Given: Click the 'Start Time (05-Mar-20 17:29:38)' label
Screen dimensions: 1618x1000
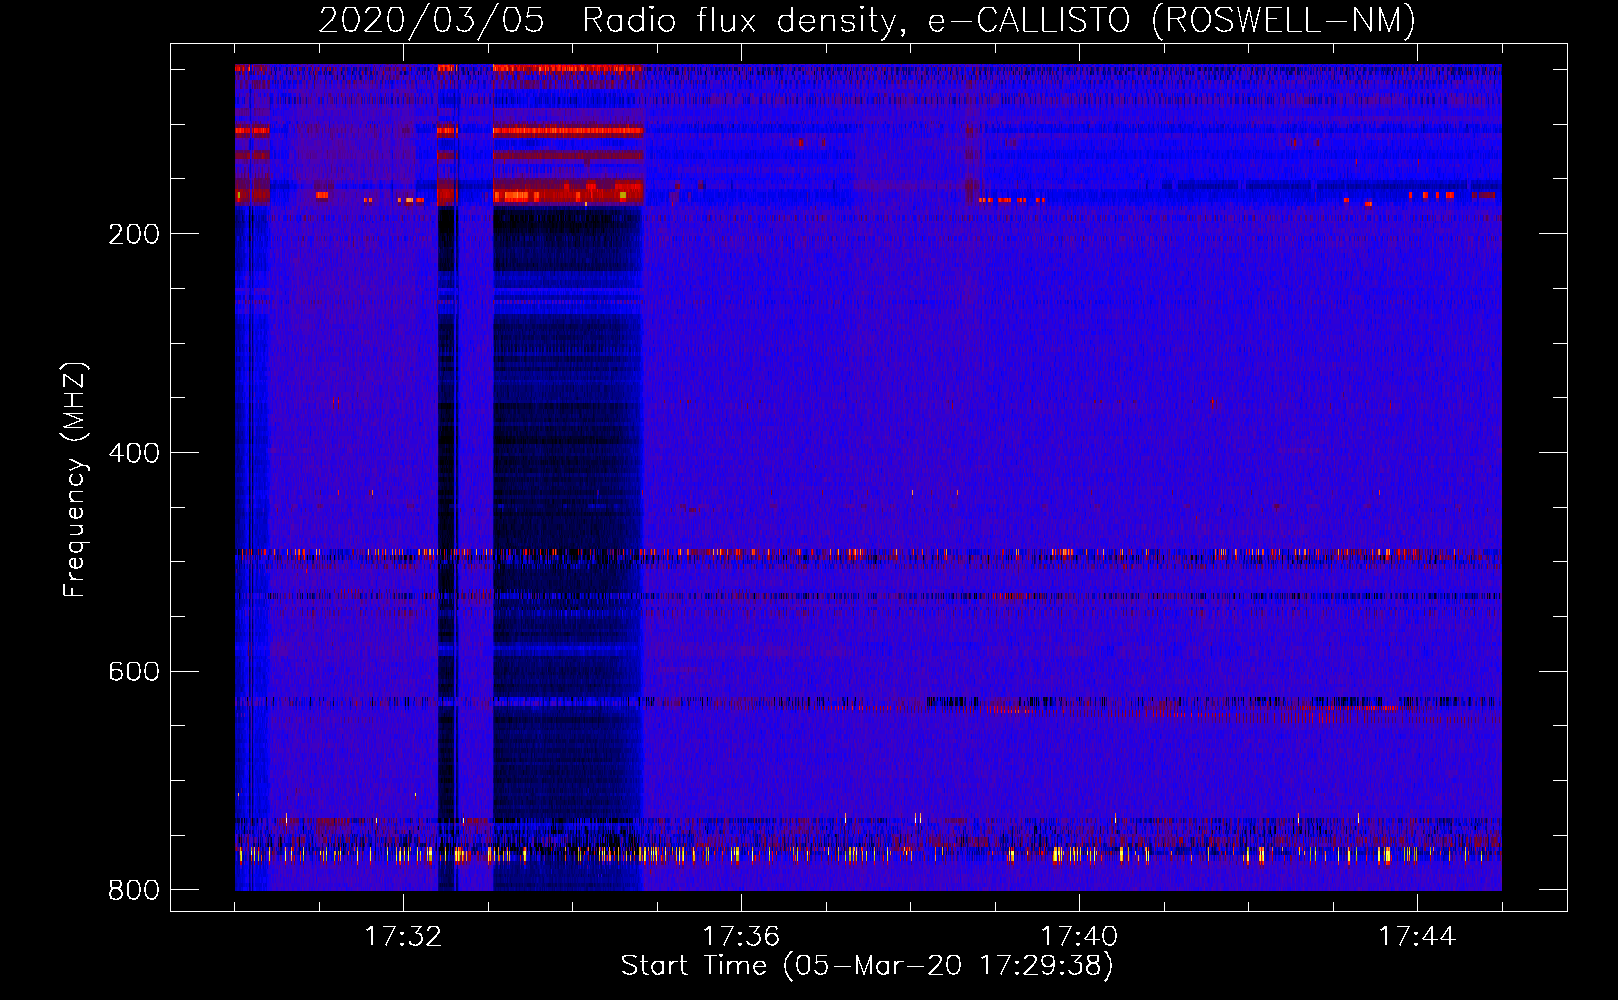Looking at the screenshot, I should coord(867,966).
